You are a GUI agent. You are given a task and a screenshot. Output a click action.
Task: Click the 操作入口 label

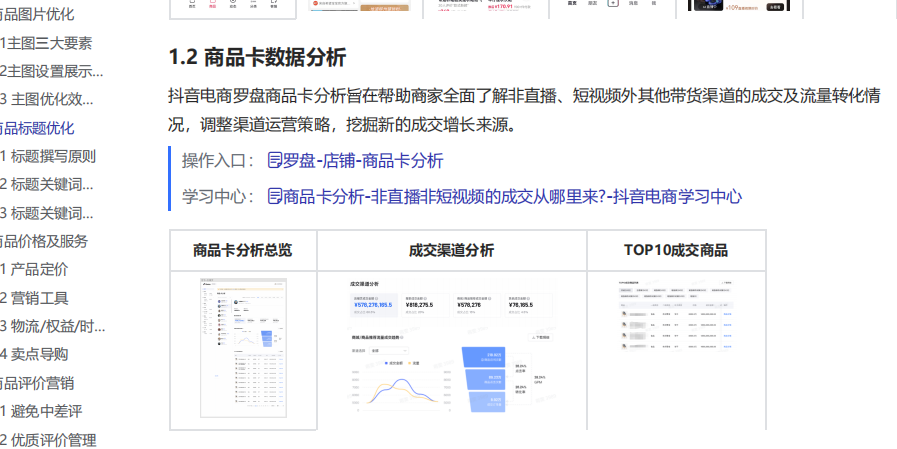click(x=219, y=161)
